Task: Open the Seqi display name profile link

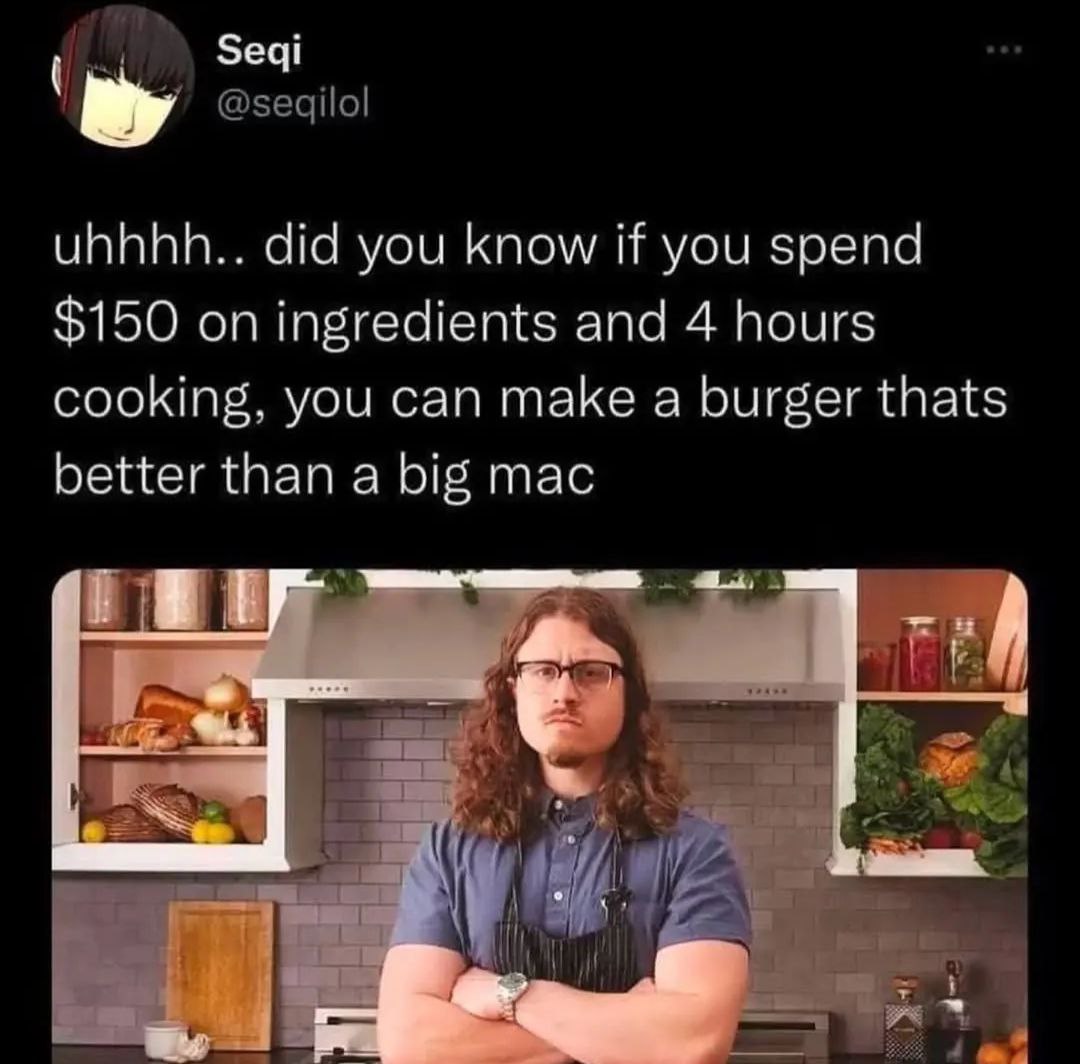Action: pyautogui.click(x=258, y=51)
